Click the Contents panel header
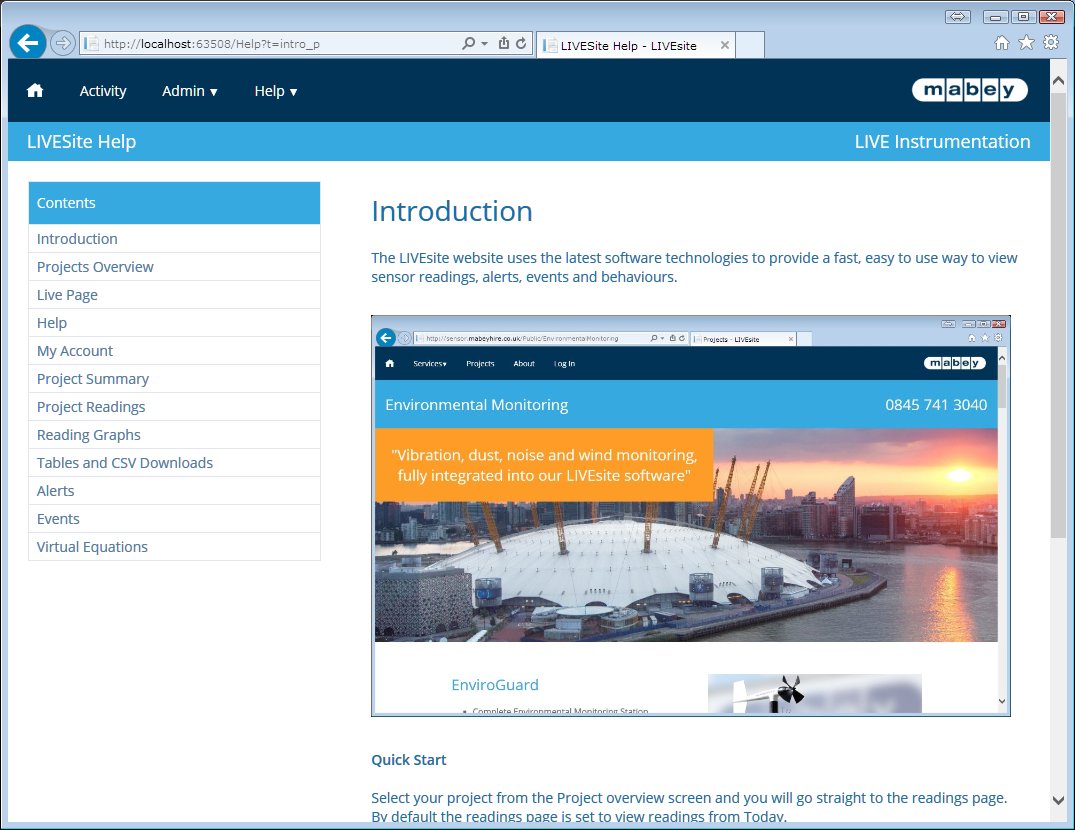The height and width of the screenshot is (830, 1075). click(x=174, y=203)
